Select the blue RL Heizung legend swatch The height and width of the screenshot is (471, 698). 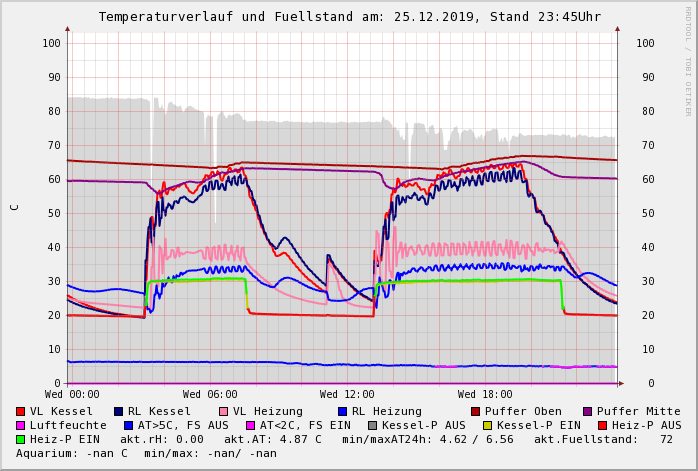click(x=342, y=412)
